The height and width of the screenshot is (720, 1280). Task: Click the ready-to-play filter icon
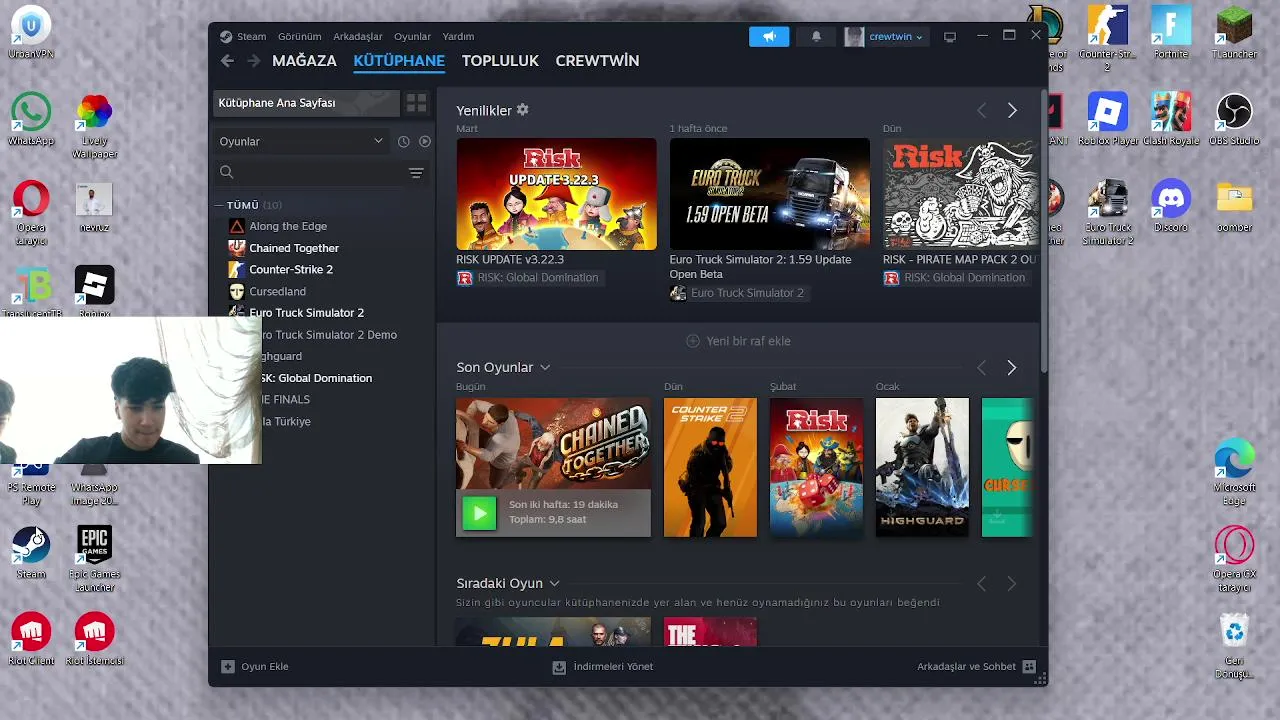425,142
